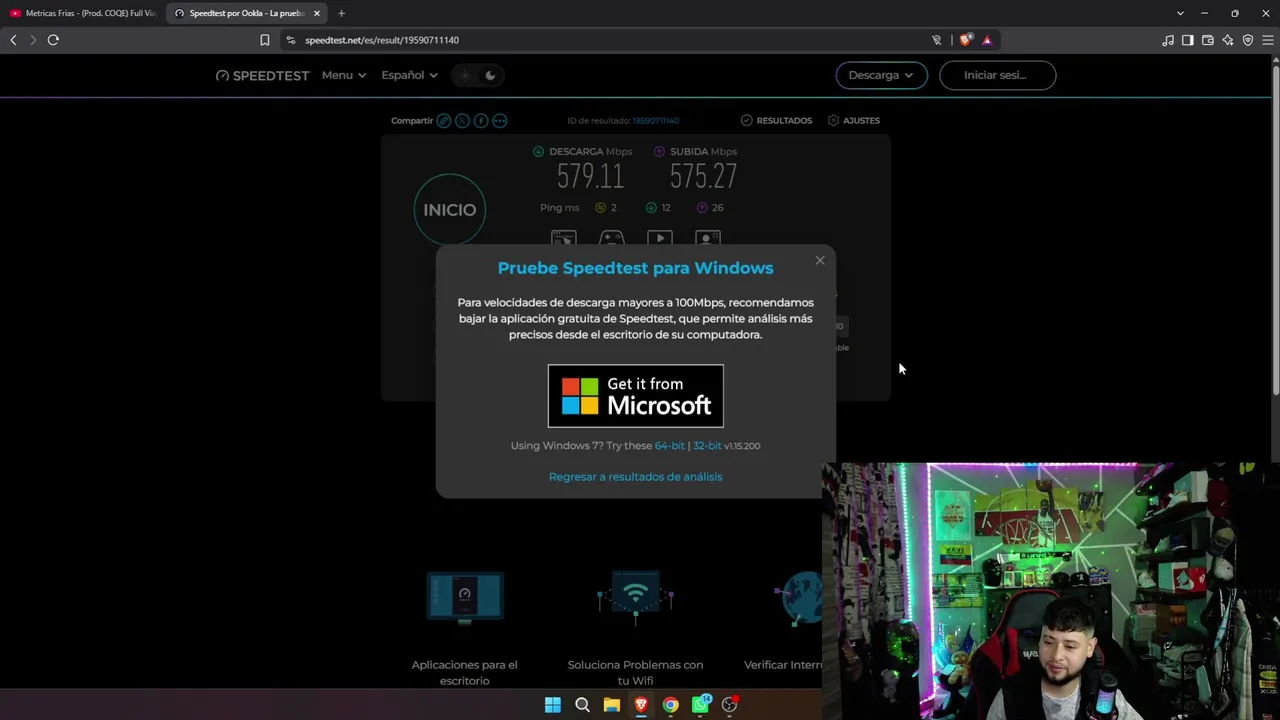Share result on X (Twitter)
This screenshot has height=720, width=1280.
pos(462,121)
